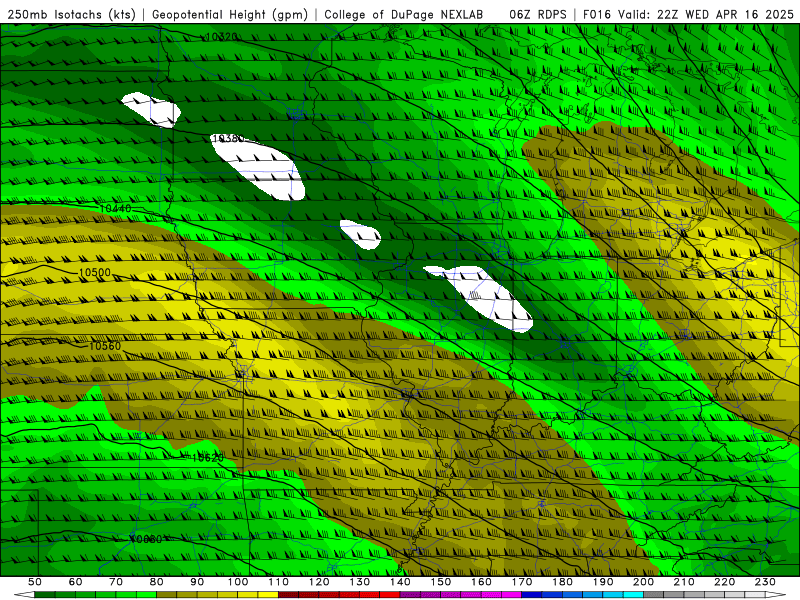Click the olive swatch just right of 80
800x600 pixels.
[x=166, y=595]
